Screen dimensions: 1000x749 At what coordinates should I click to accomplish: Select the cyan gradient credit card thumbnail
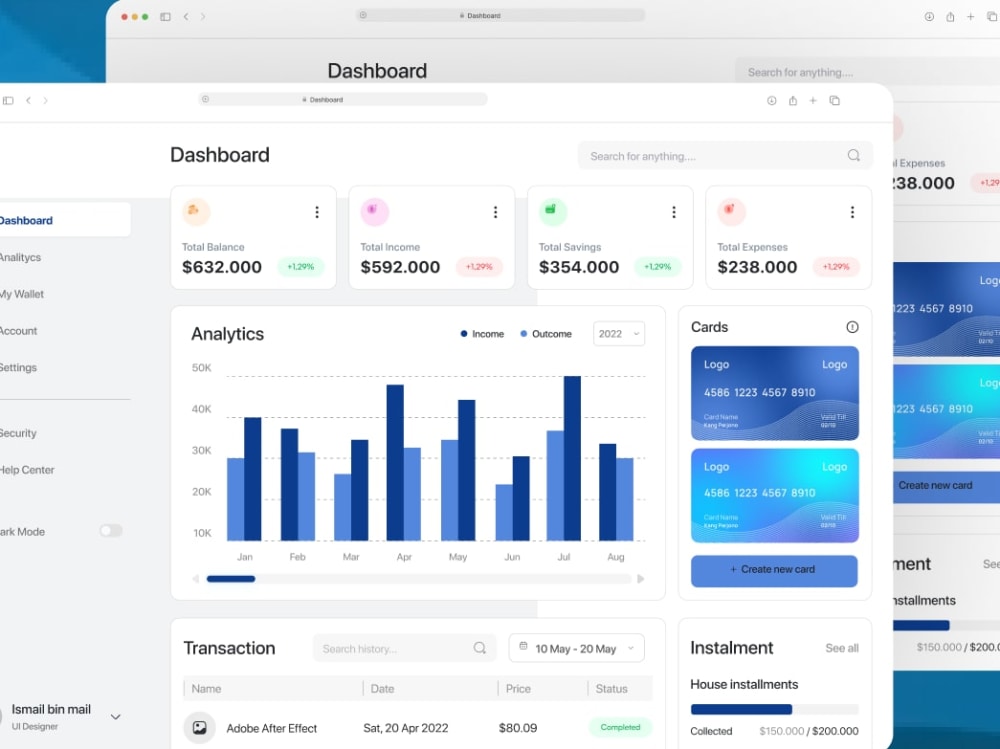(775, 496)
